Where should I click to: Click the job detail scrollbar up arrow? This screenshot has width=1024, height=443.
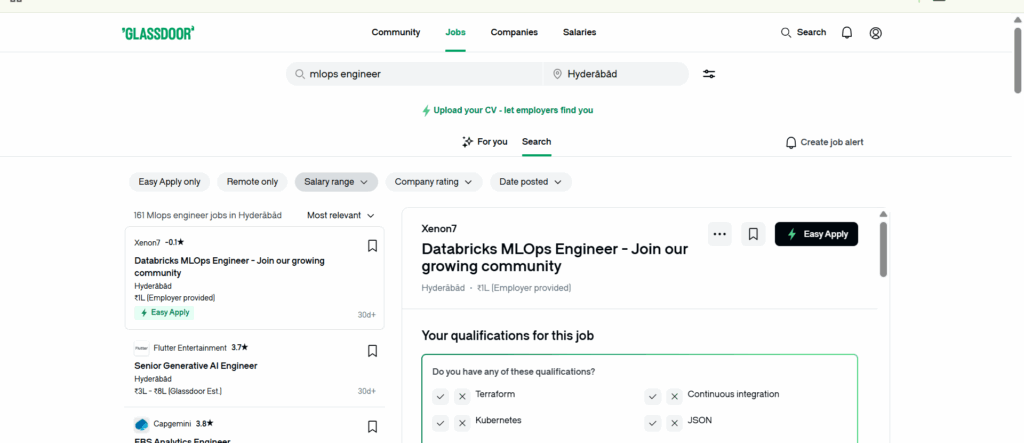pos(884,214)
